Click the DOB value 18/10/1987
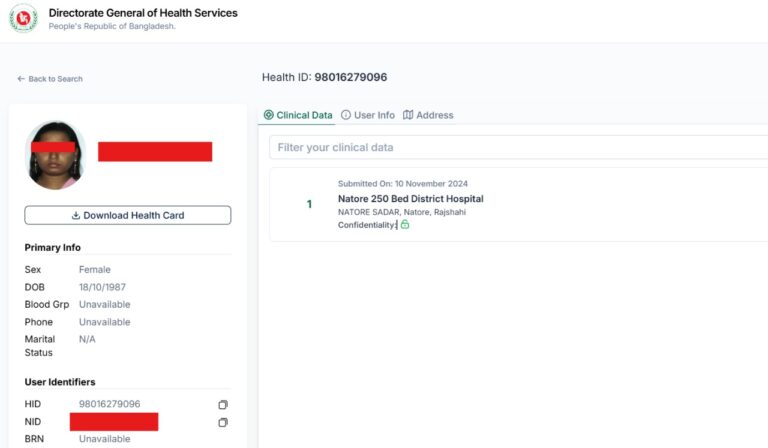Image resolution: width=768 pixels, height=448 pixels. pos(104,287)
